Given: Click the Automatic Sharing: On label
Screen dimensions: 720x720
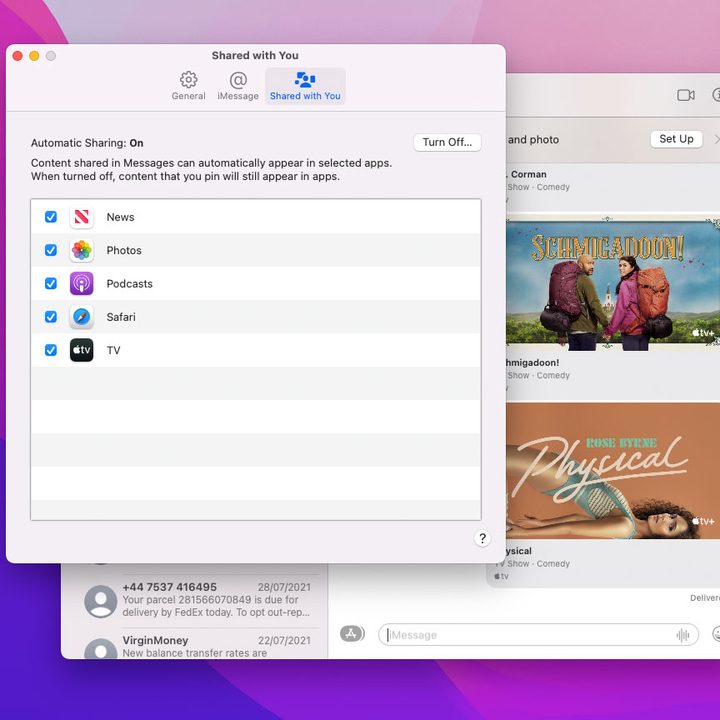Looking at the screenshot, I should click(87, 143).
